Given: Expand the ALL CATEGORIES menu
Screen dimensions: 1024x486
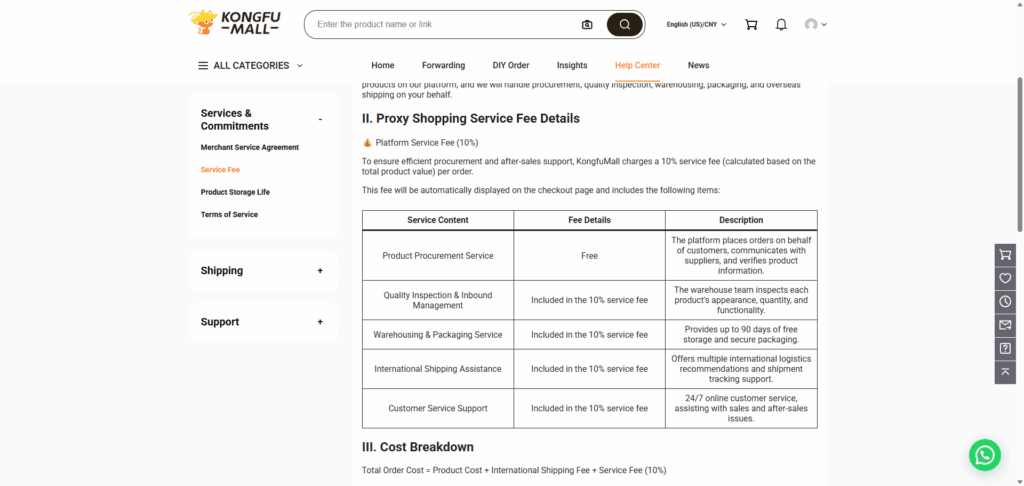Looking at the screenshot, I should (x=250, y=66).
